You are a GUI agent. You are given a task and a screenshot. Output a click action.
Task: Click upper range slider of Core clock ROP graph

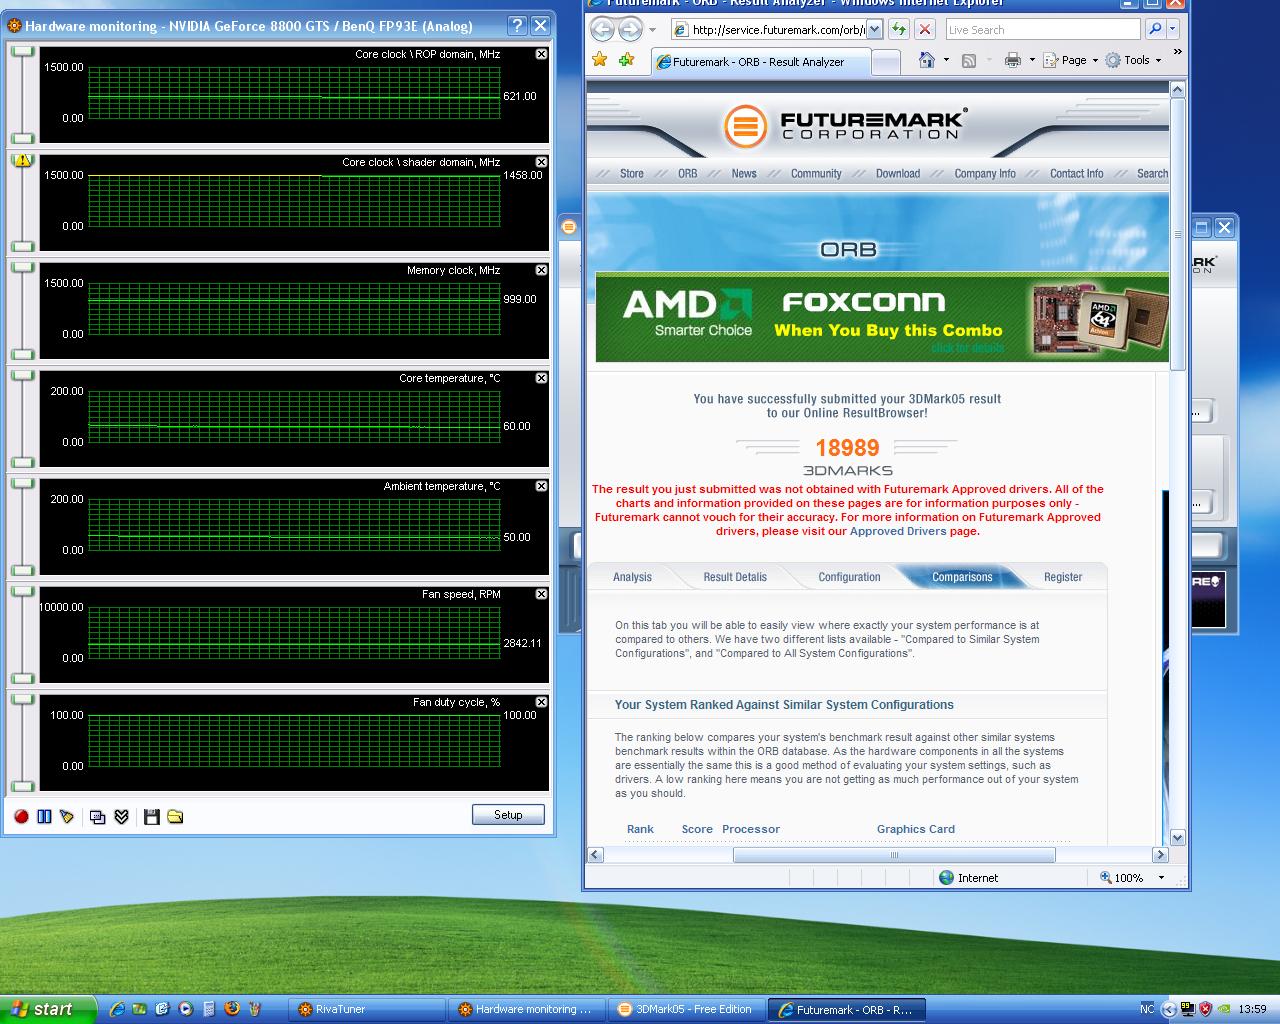22,52
